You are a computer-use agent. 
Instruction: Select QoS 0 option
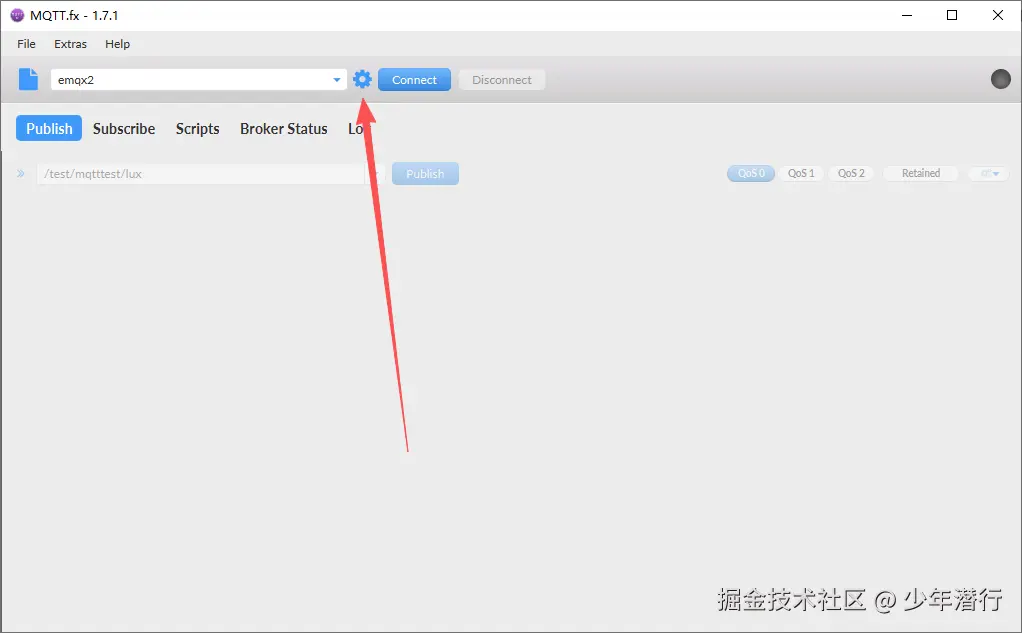tap(751, 173)
